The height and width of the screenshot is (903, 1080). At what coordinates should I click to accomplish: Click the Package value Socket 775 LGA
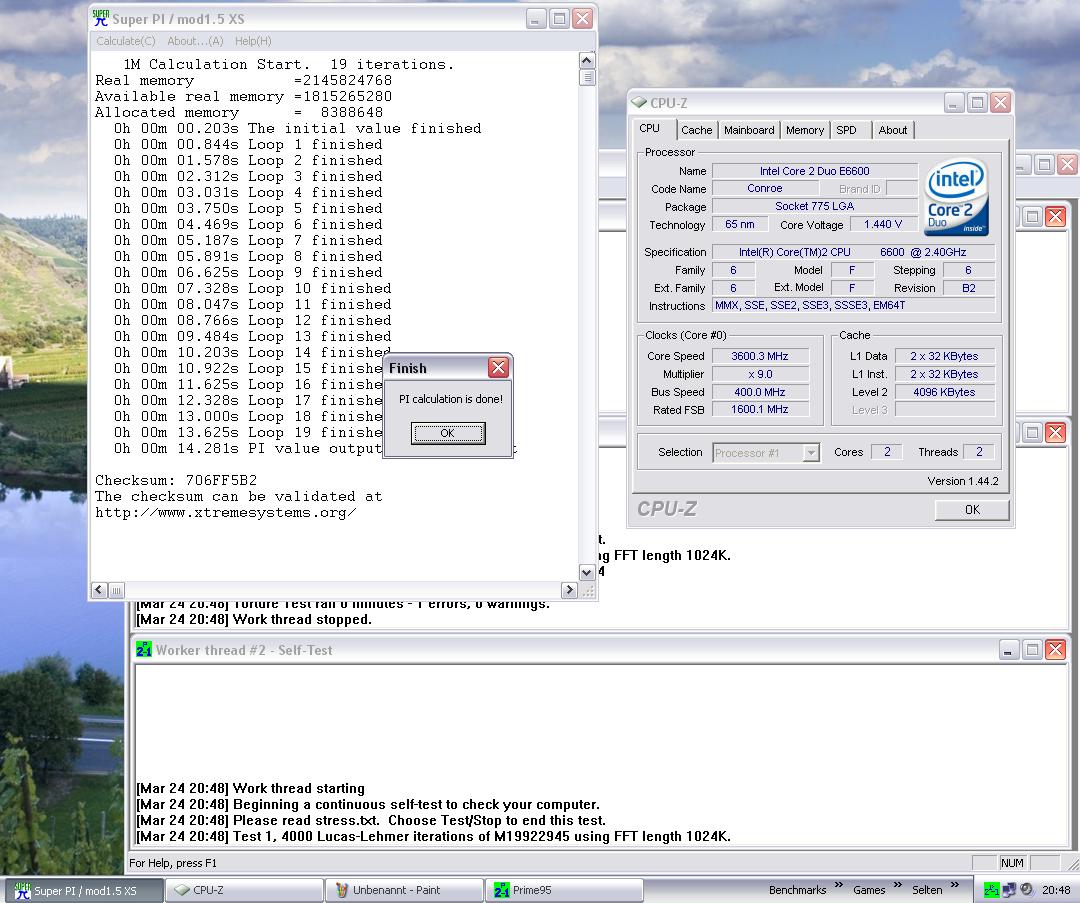(x=814, y=206)
